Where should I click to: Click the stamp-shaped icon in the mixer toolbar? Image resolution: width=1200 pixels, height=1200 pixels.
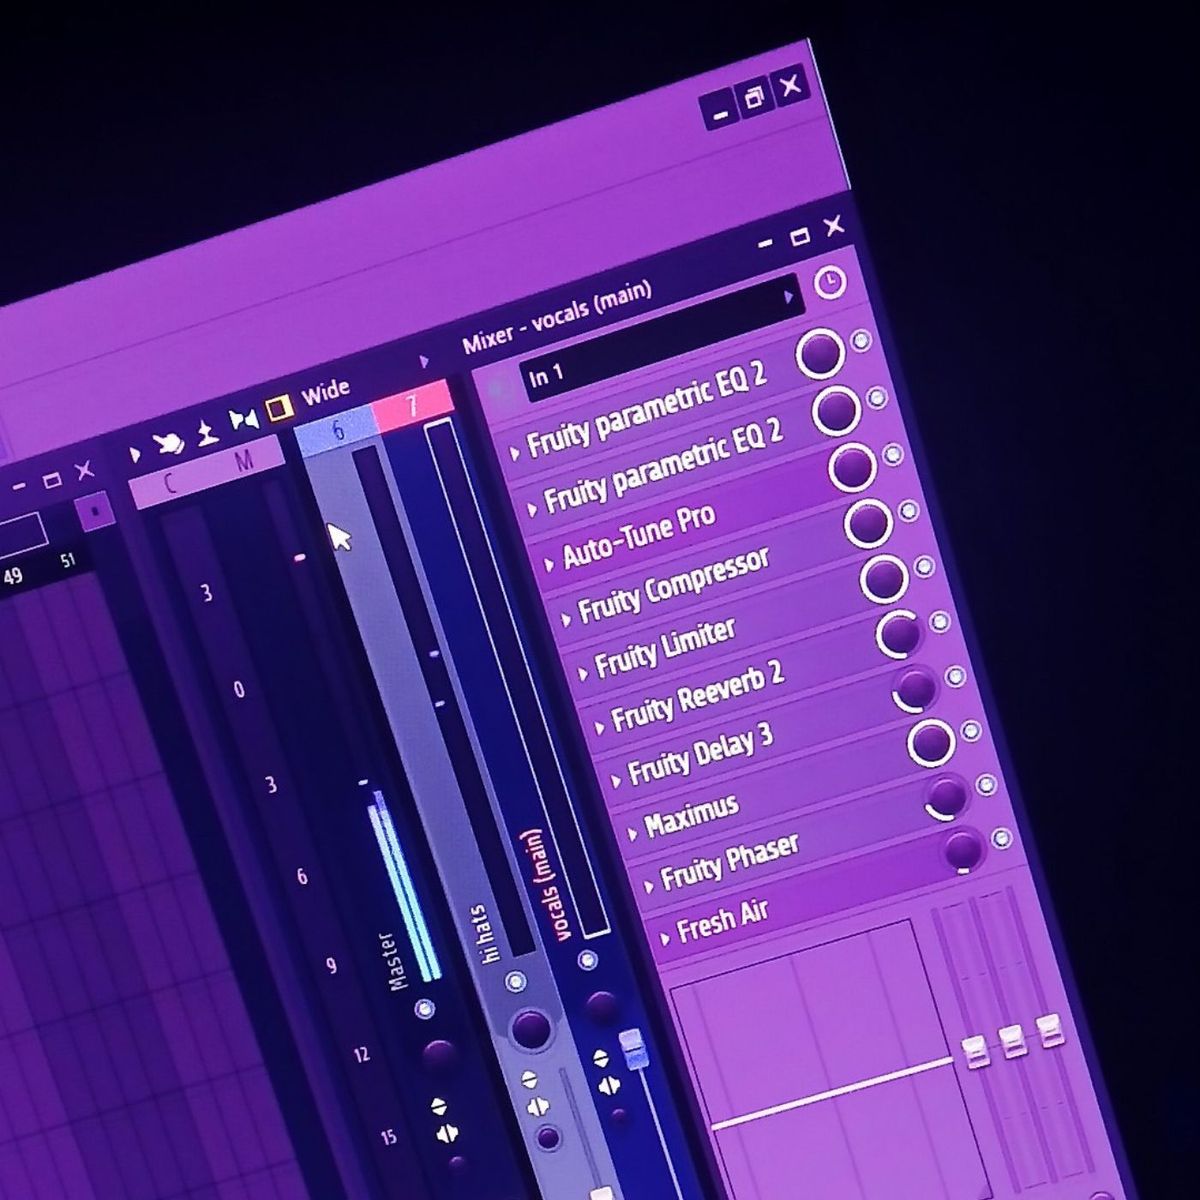coord(206,432)
